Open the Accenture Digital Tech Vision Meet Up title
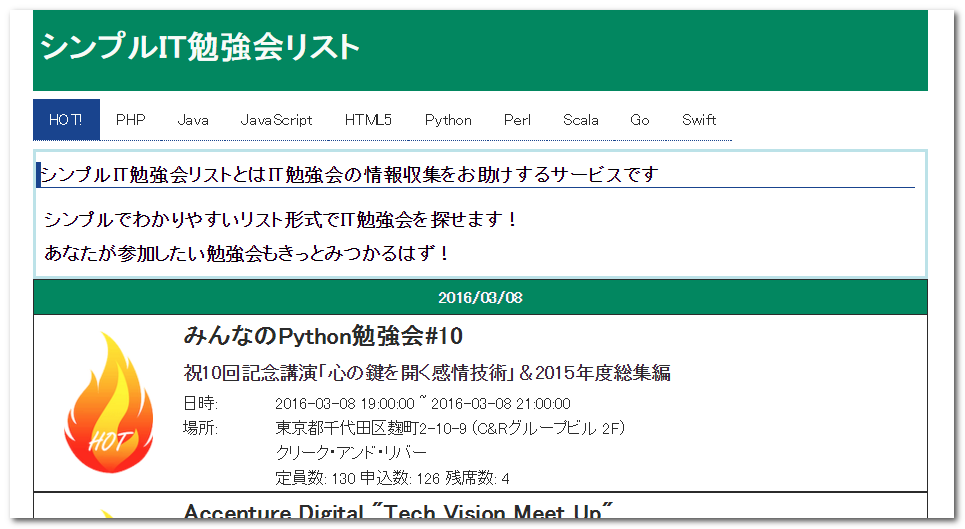Image resolution: width=965 pixels, height=529 pixels. click(x=398, y=512)
